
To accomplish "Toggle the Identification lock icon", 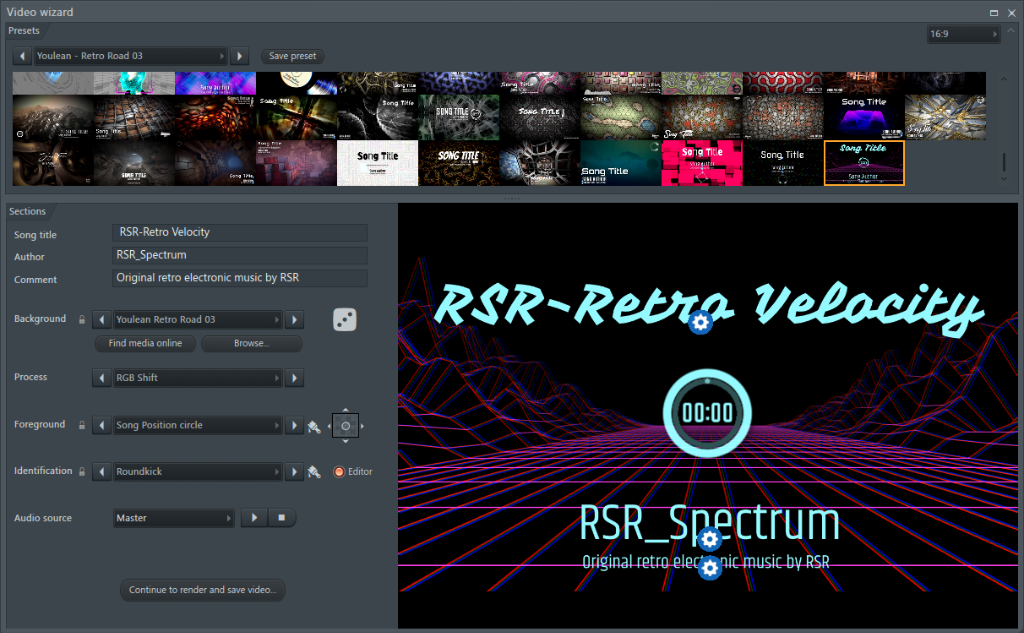I will coord(82,471).
